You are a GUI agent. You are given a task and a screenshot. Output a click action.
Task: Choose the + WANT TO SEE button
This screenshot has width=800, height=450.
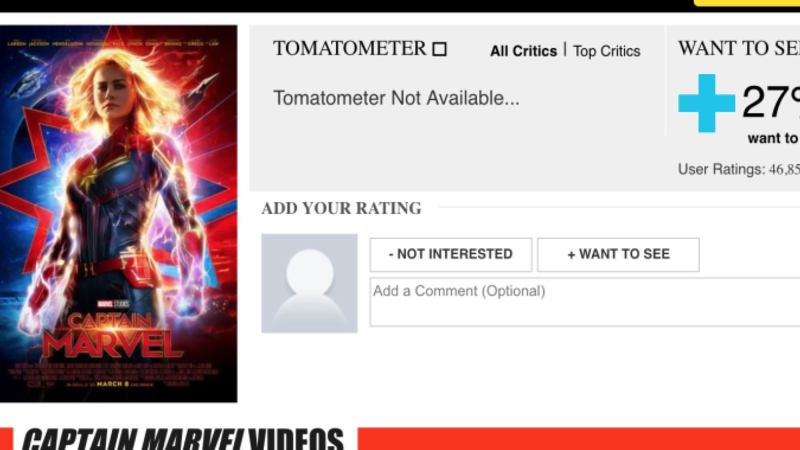tap(618, 254)
